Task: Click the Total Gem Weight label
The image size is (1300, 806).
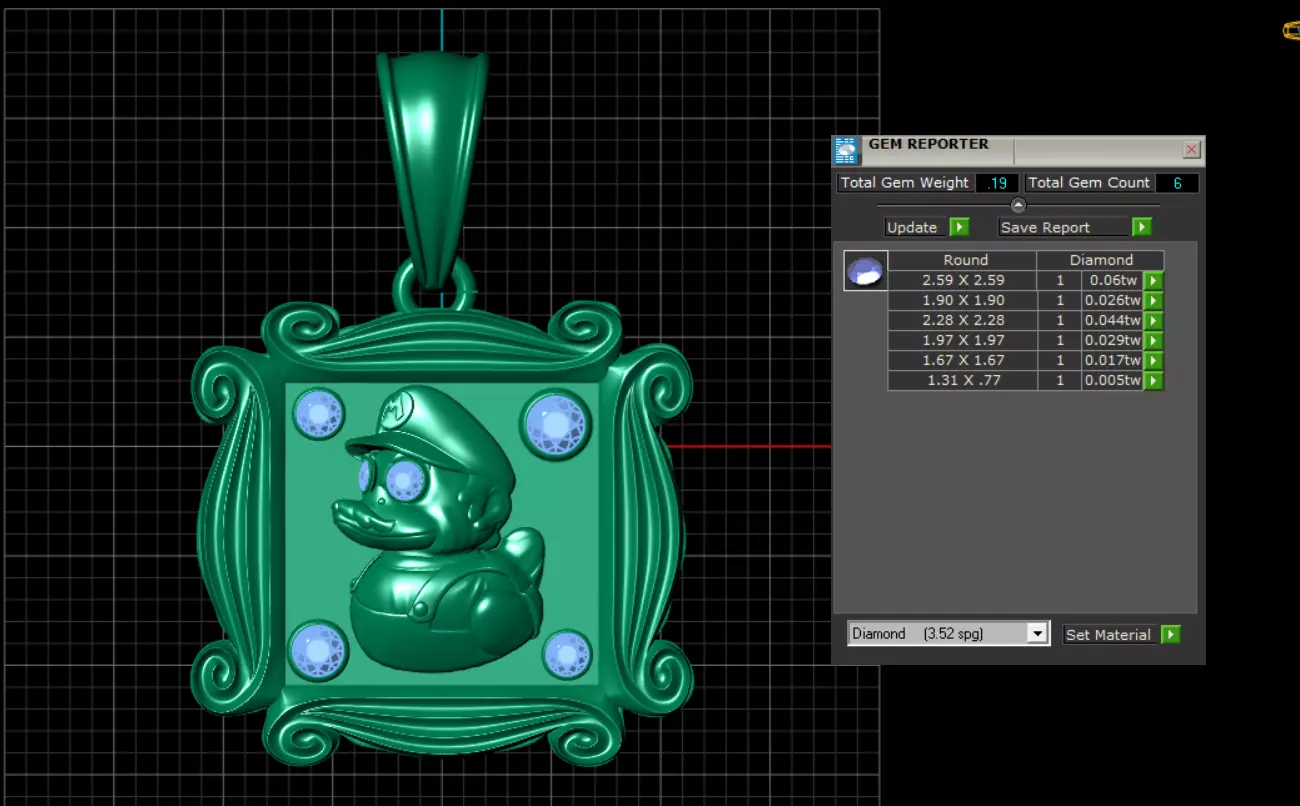Action: point(904,183)
